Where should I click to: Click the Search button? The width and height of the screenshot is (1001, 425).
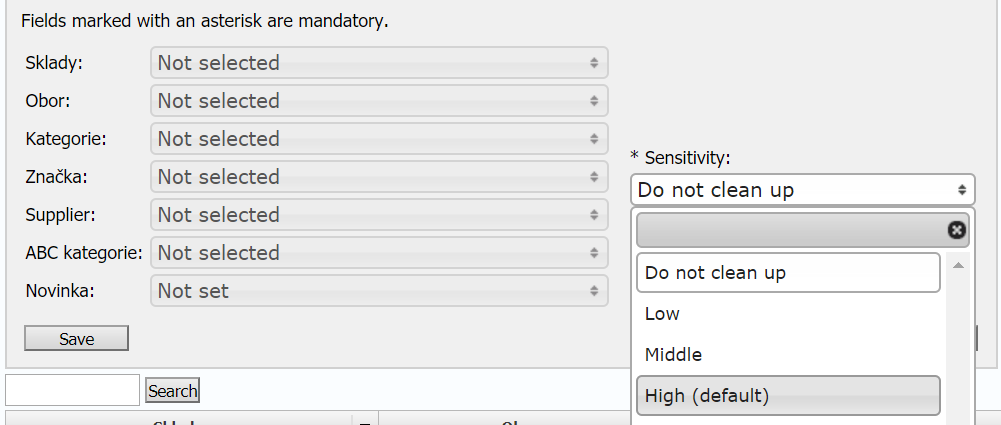tap(173, 391)
